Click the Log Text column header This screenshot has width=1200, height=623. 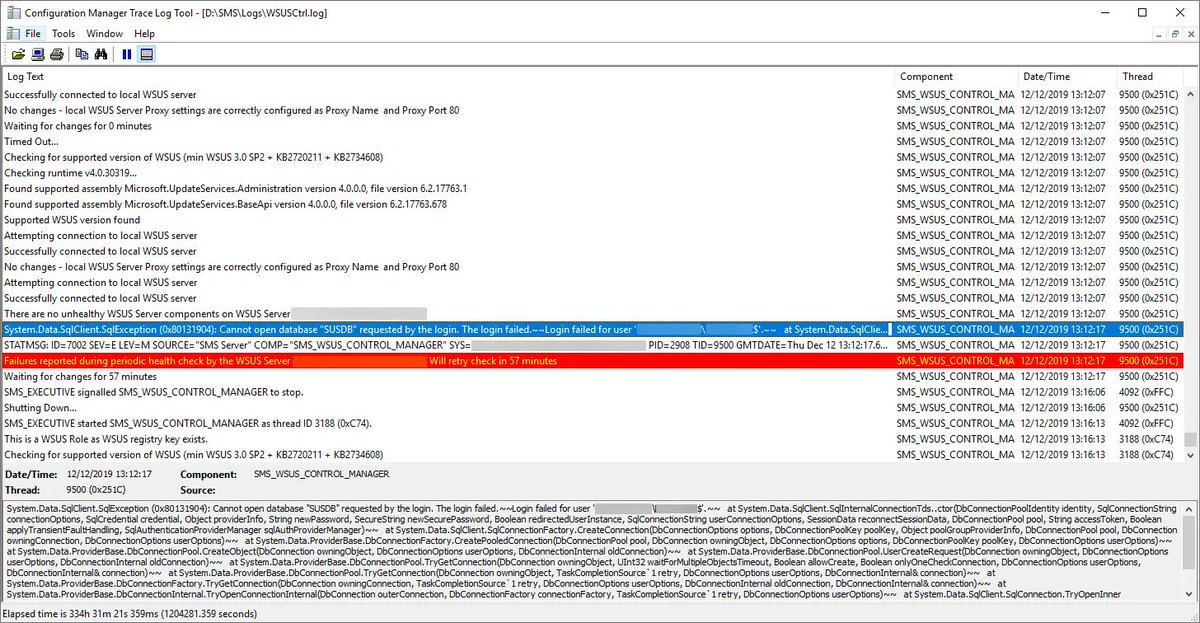[x=447, y=76]
